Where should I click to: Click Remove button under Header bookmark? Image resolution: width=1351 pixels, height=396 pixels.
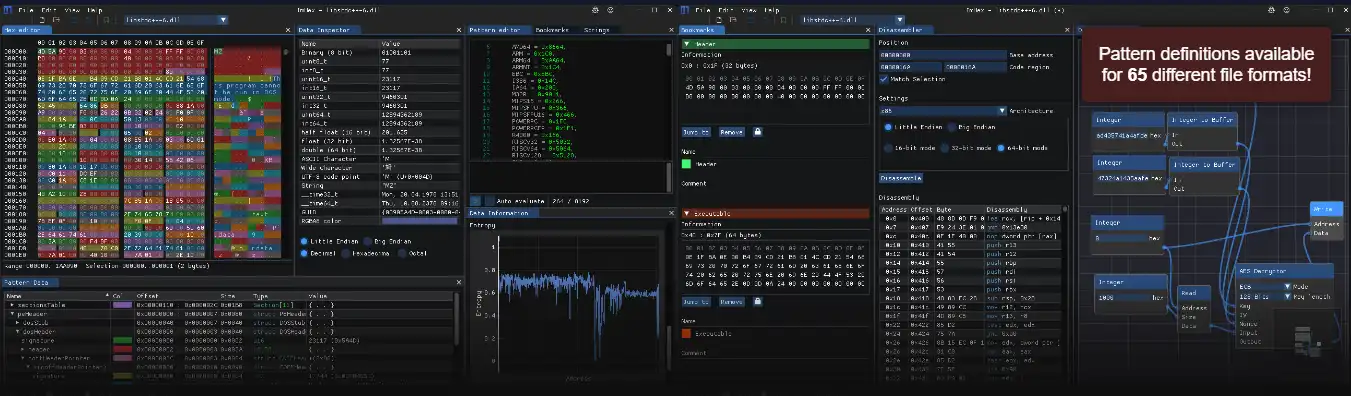tap(731, 132)
